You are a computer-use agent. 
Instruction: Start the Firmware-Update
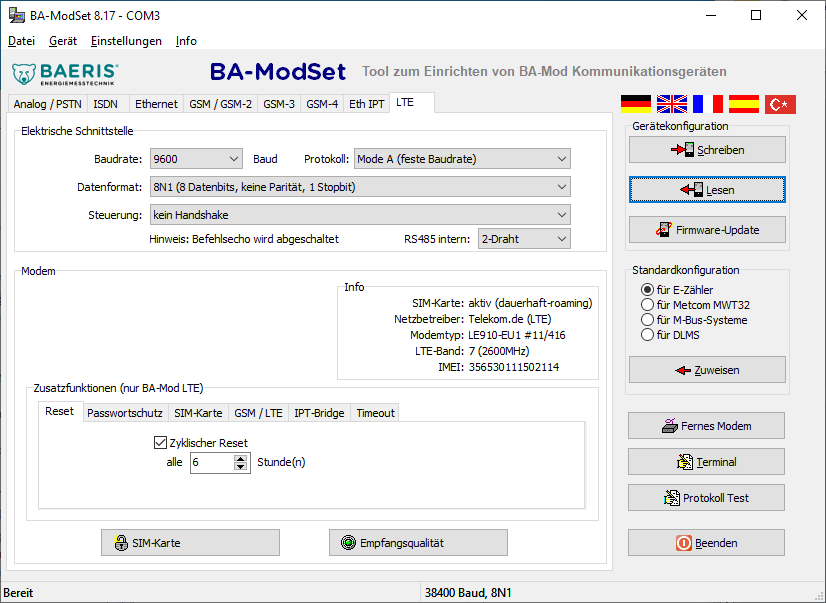coord(707,230)
